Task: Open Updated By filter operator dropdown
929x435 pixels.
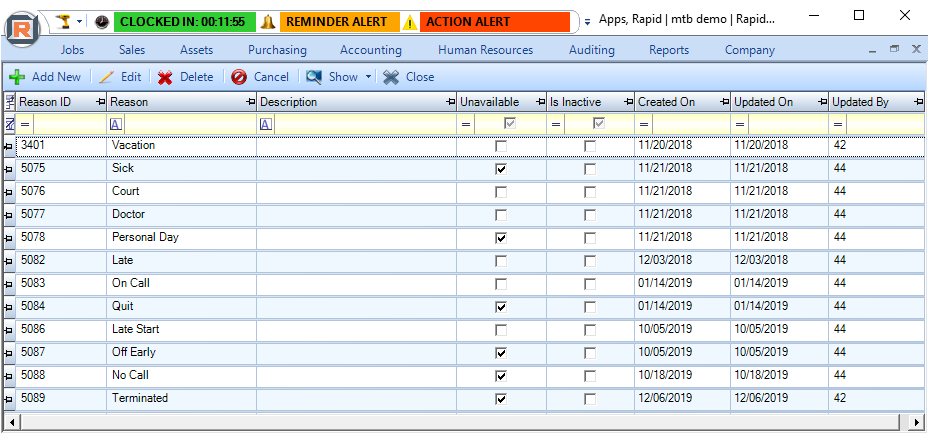Action: [x=838, y=124]
